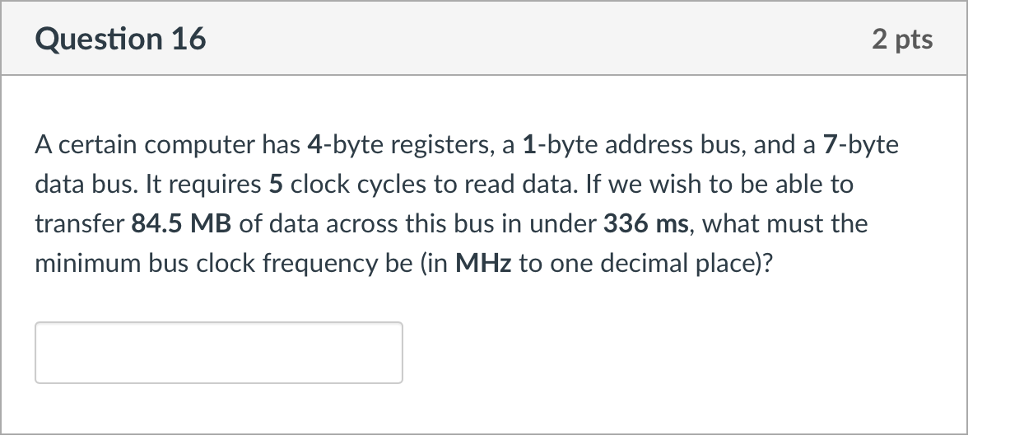1024x445 pixels.
Task: Click the bold 4 before byte registers
Action: point(314,144)
